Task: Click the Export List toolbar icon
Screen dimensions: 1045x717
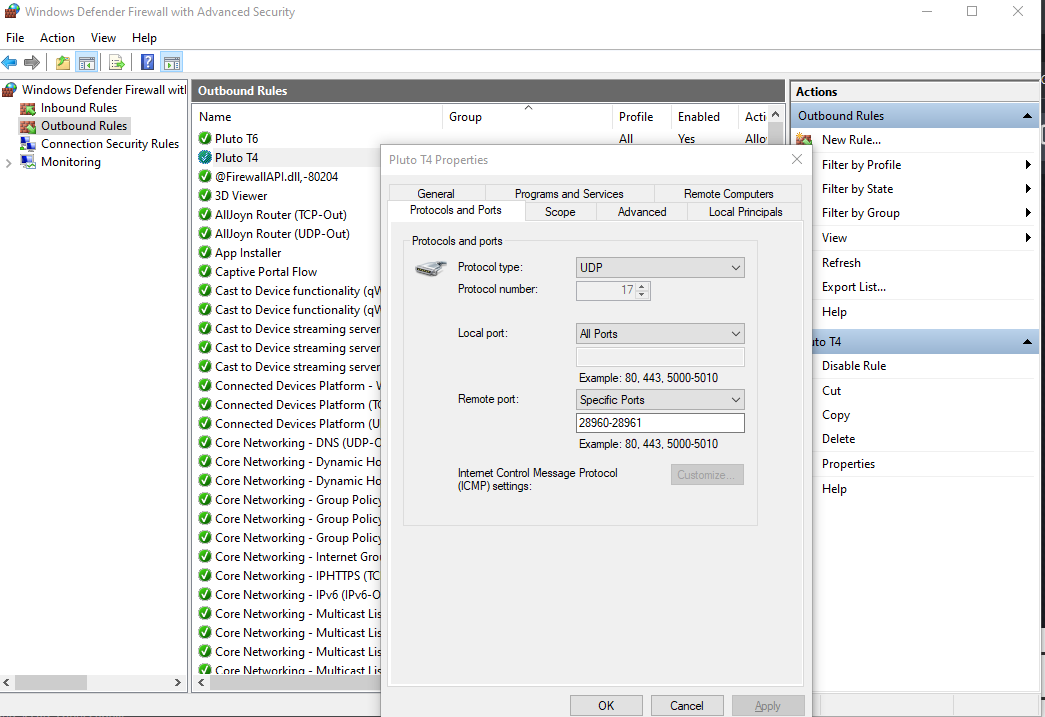Action: tap(117, 63)
